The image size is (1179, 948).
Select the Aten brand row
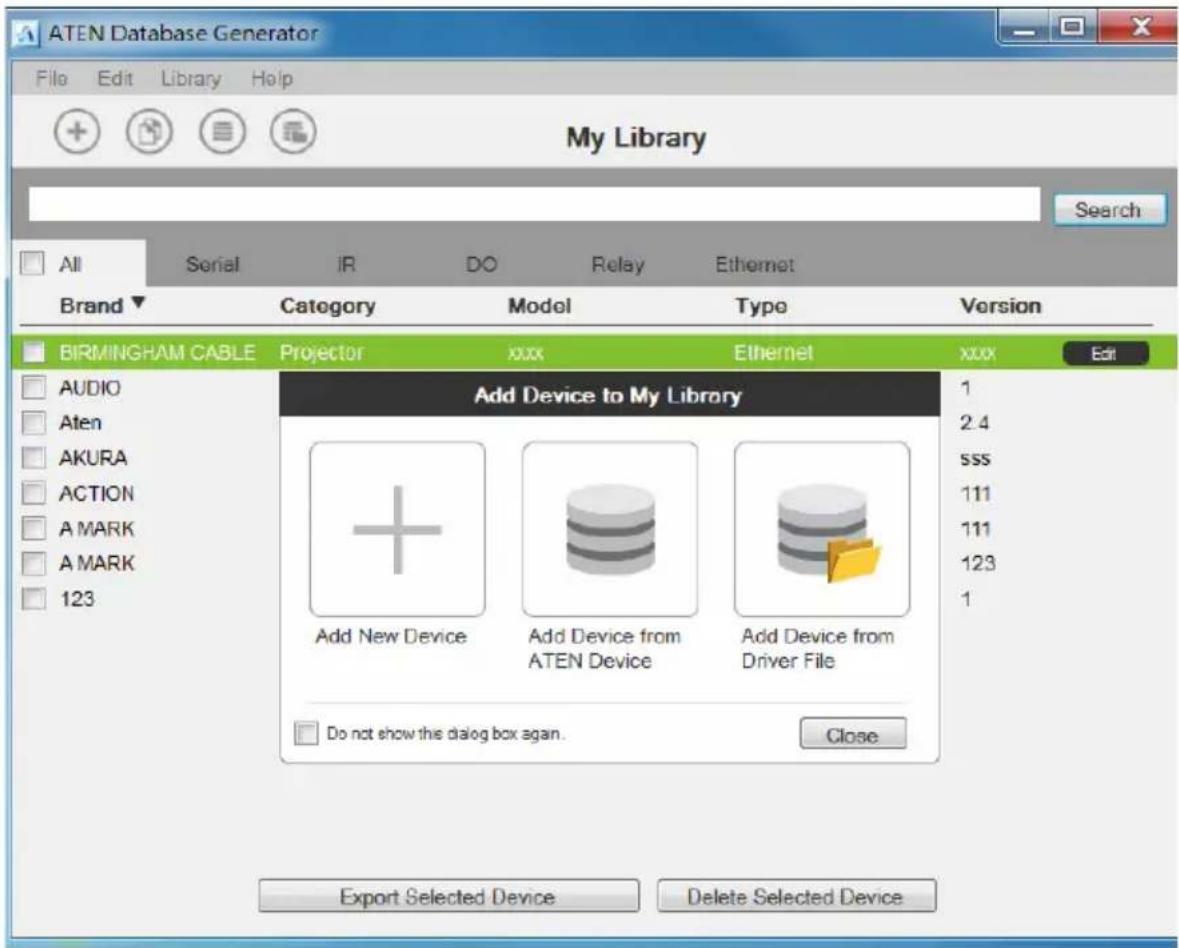pyautogui.click(x=80, y=423)
